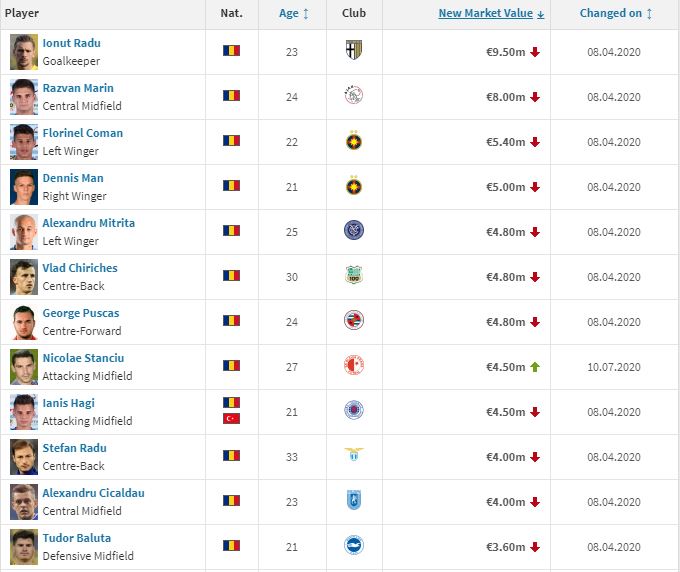The image size is (680, 572).
Task: Click the Brighton crest in Tudor Baluta row
Action: [x=354, y=545]
